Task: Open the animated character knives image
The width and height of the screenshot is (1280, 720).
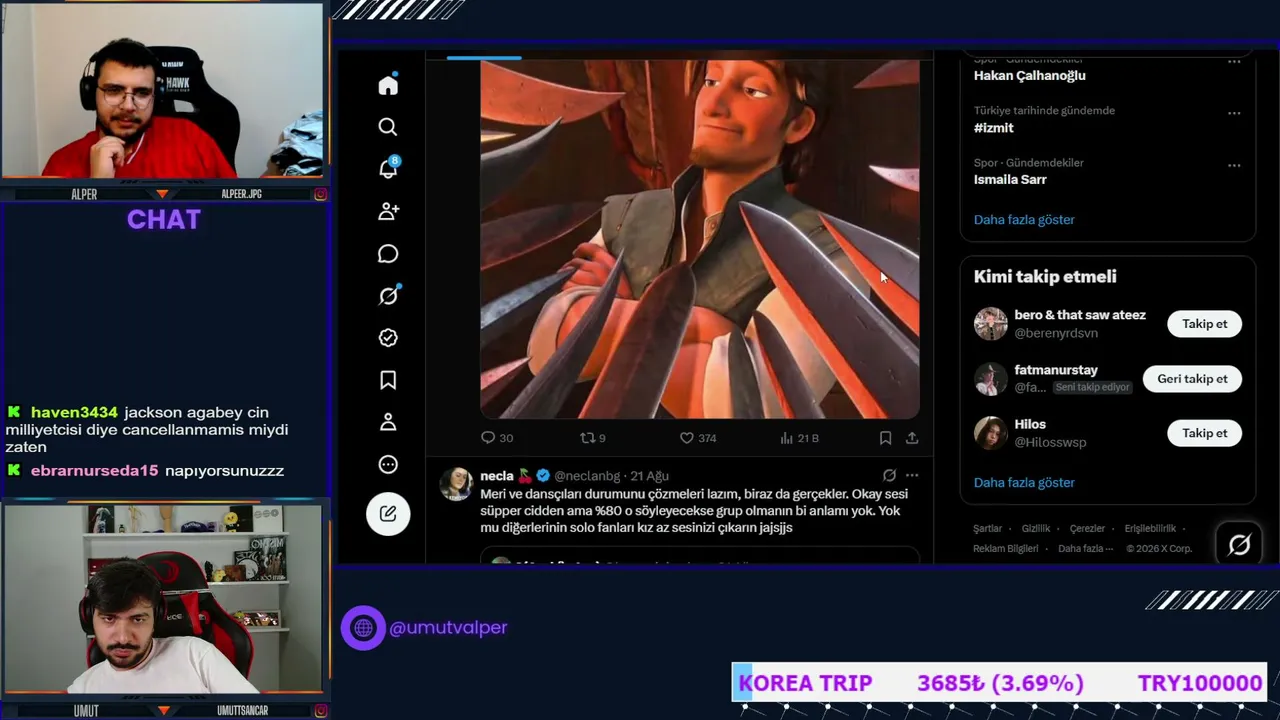Action: click(x=700, y=239)
